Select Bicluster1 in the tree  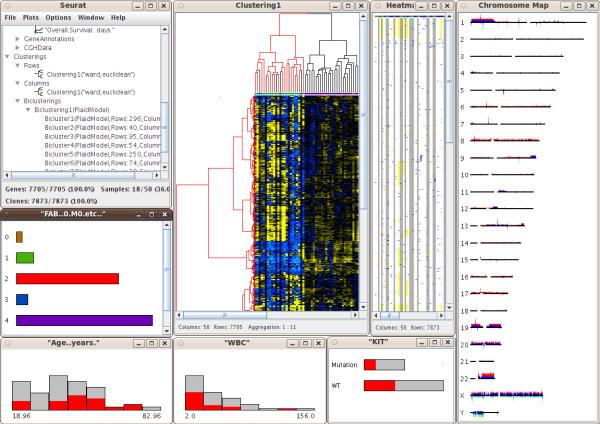[x=102, y=119]
